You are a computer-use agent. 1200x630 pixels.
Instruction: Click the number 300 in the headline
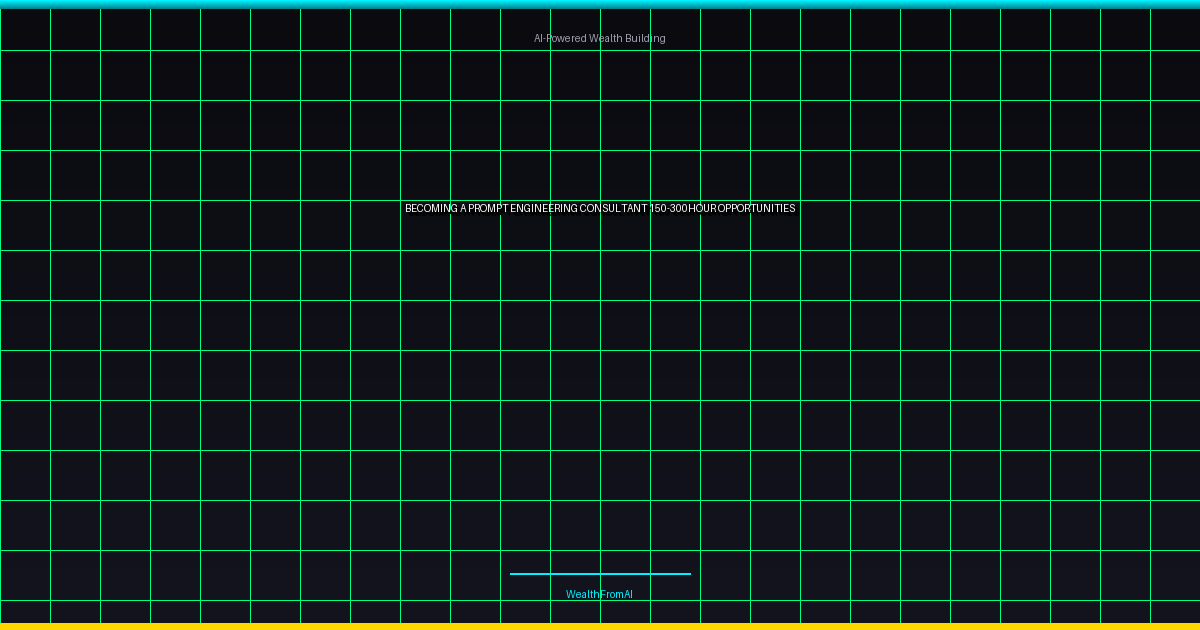(678, 209)
